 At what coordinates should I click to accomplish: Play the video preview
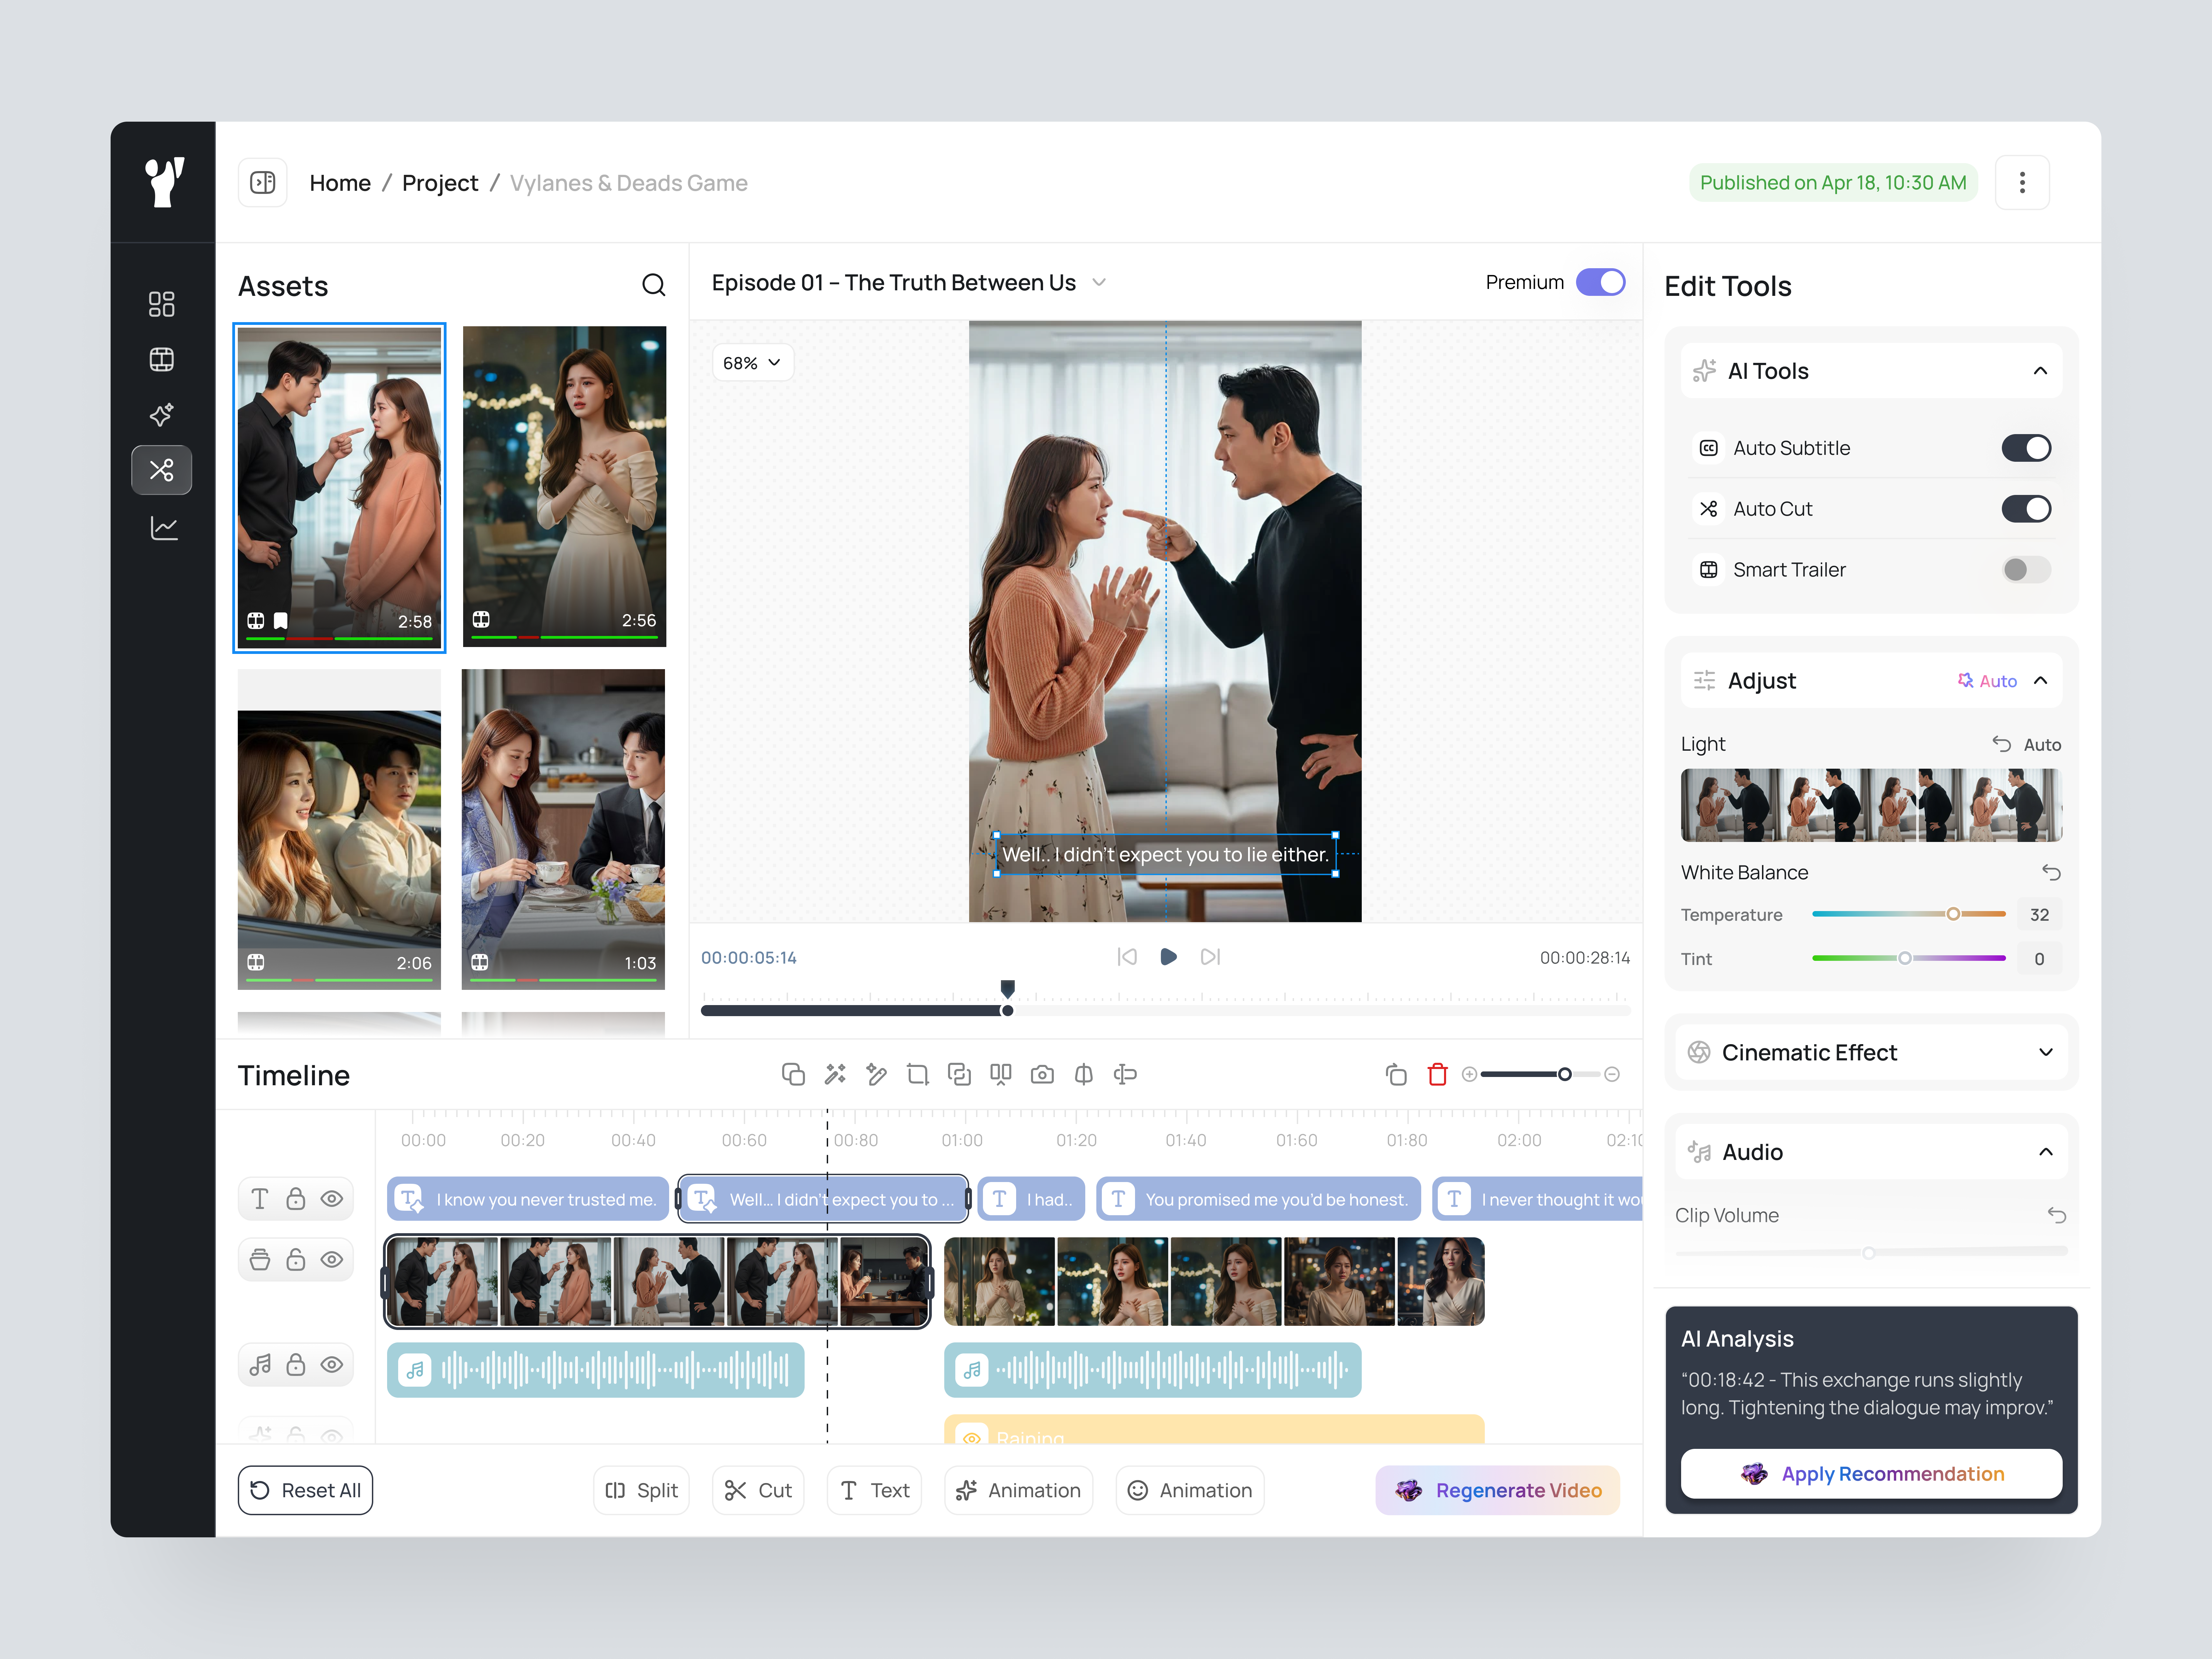1168,957
